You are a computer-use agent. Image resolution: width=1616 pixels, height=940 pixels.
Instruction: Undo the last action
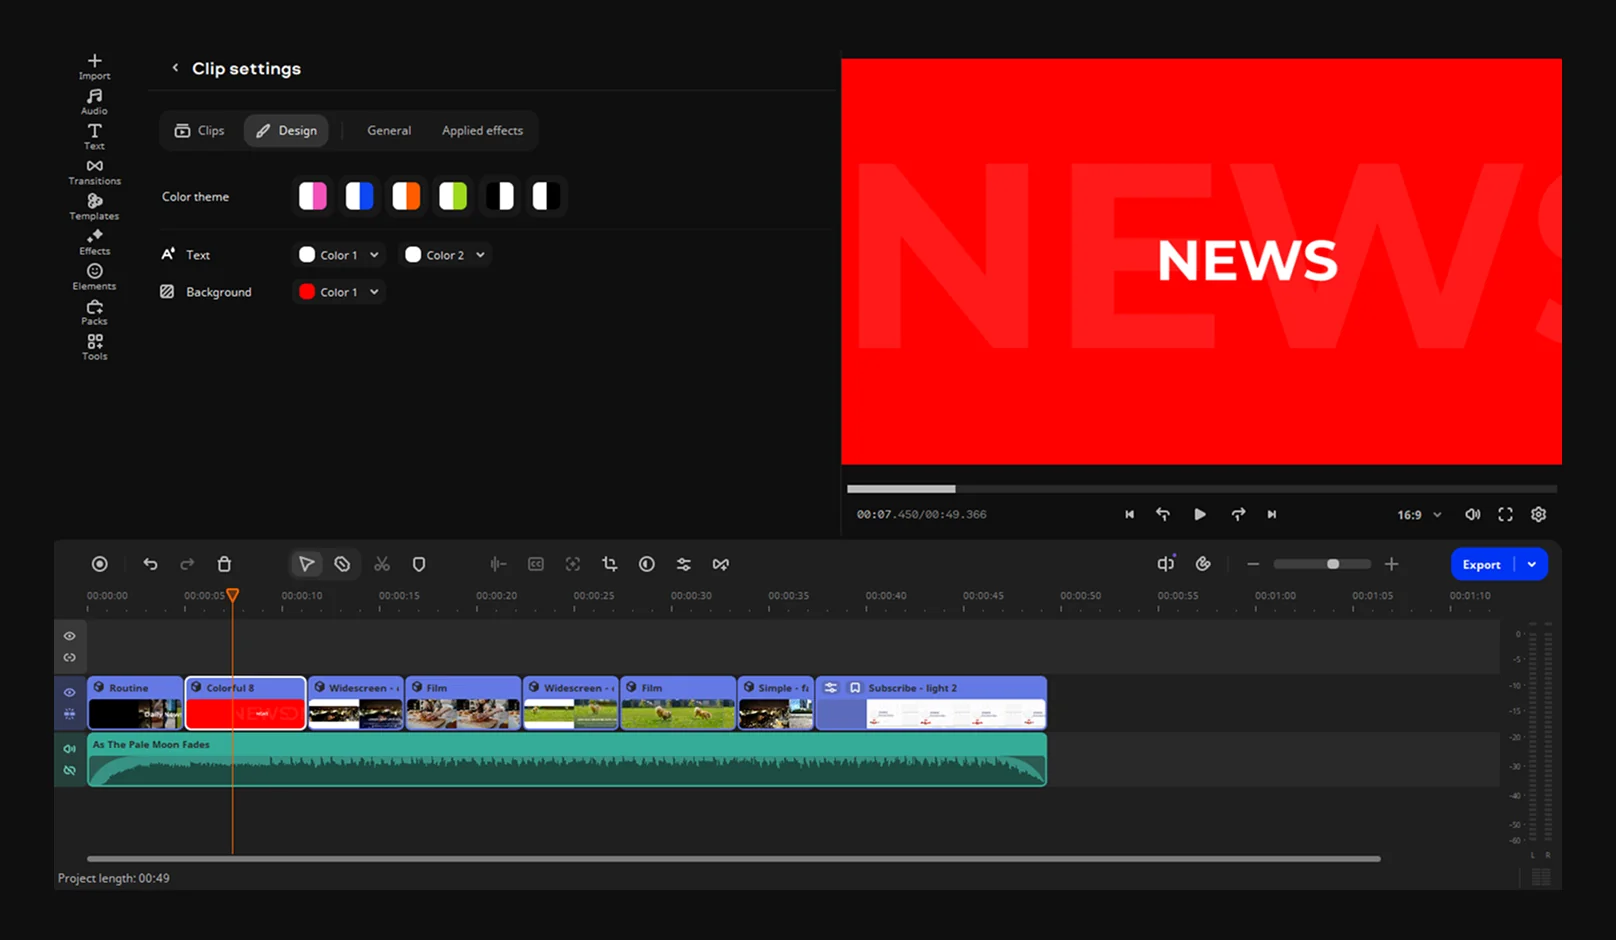coord(150,564)
